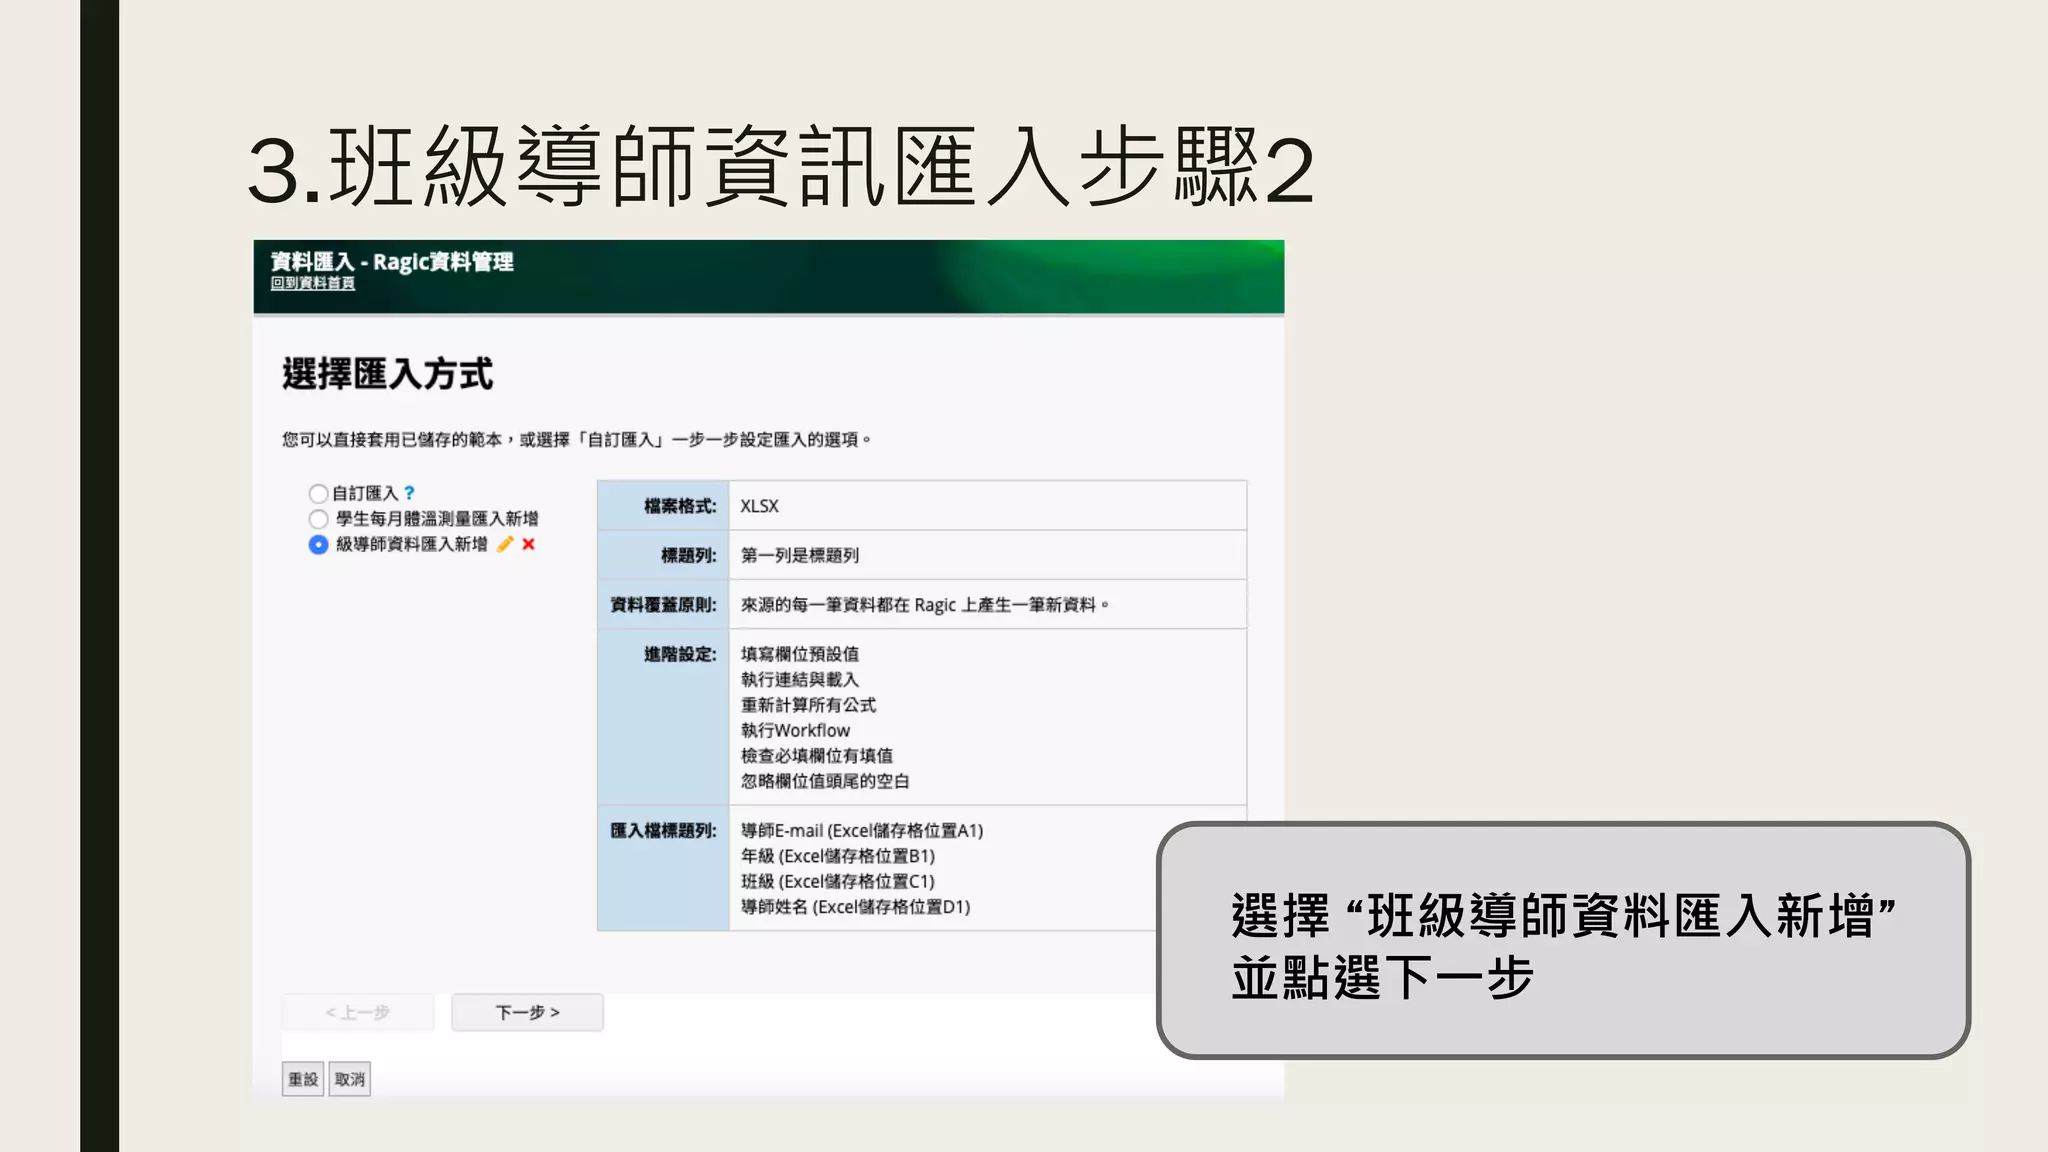This screenshot has width=2048, height=1152.
Task: Click the 導師E-mail (Excel儲存格位置A1) entry
Action: tap(862, 831)
